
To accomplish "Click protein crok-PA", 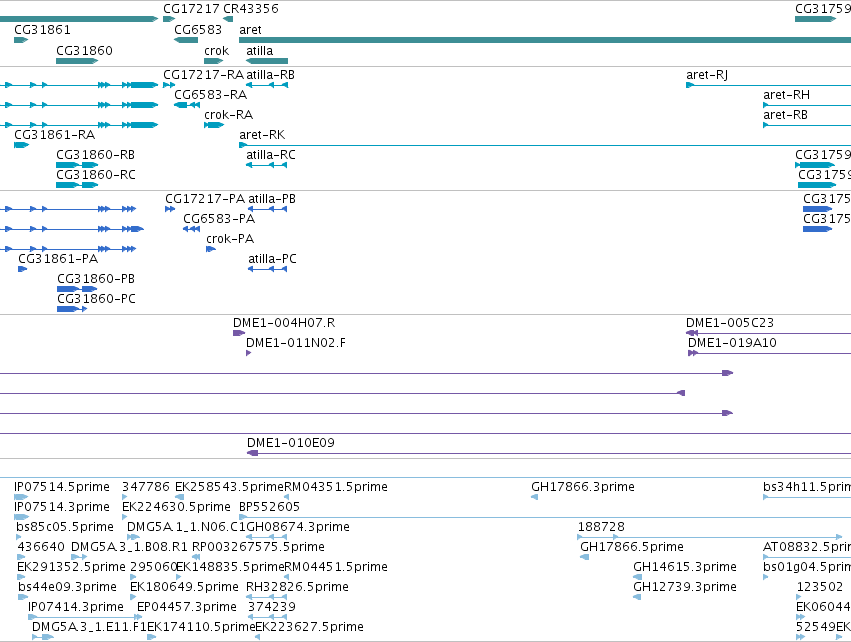I will [230, 239].
